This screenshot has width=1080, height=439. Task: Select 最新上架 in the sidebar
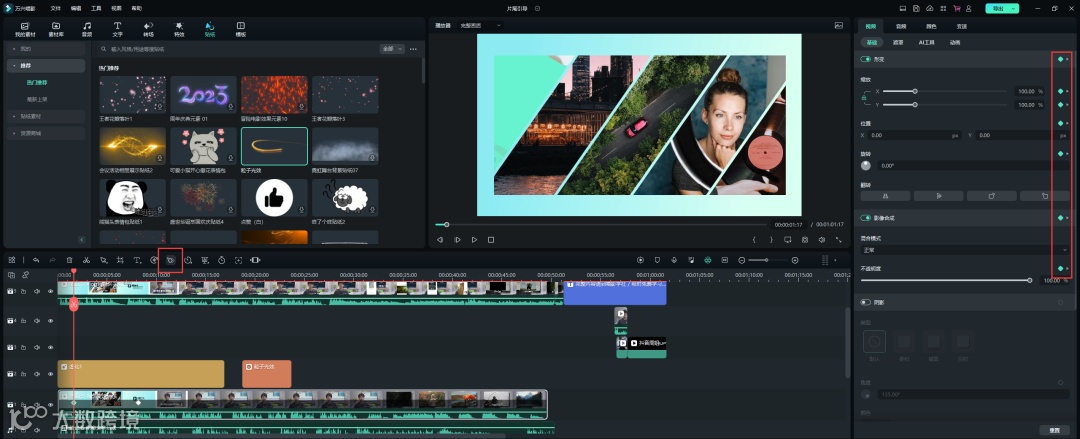pos(37,99)
